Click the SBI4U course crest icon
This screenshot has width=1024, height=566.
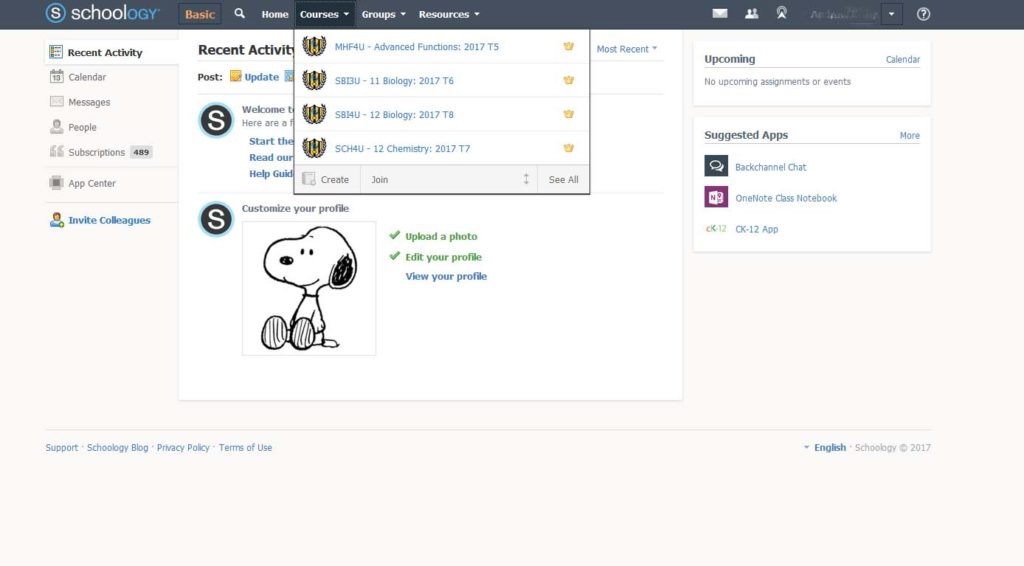314,114
